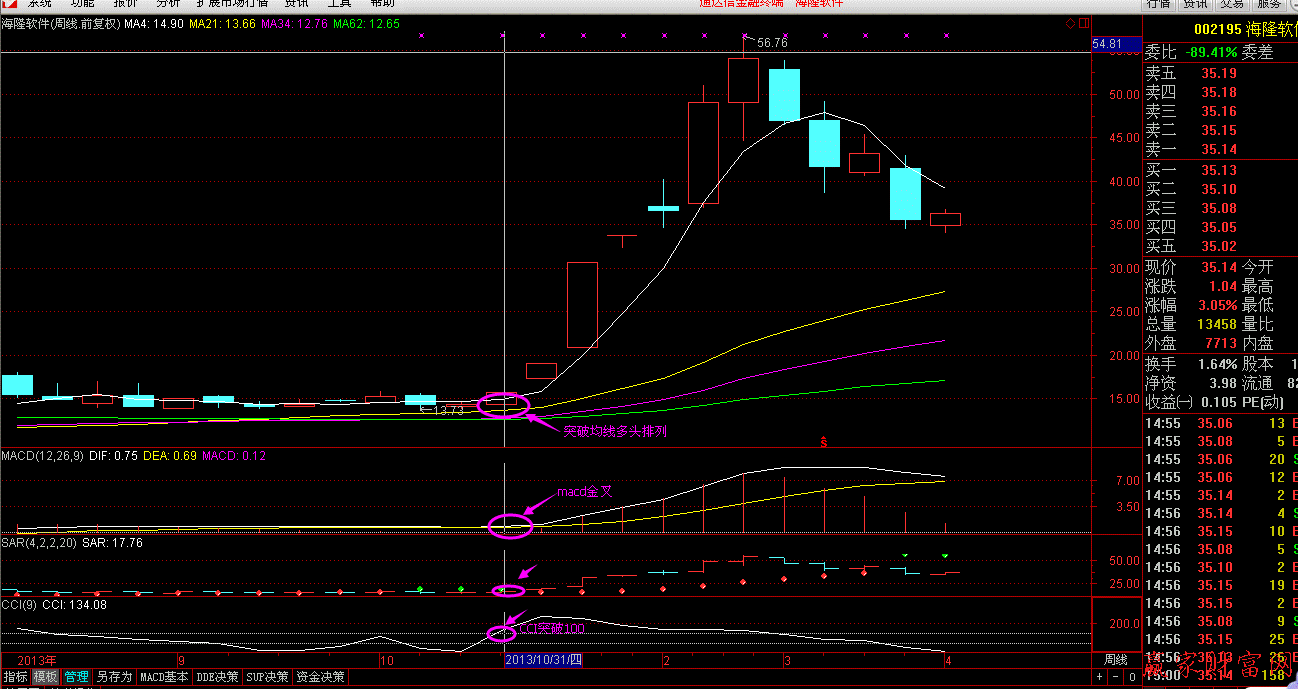Screen dimensions: 1298x689
Task: Click the 卖一 price 35.14 in the order book
Action: click(x=1219, y=149)
